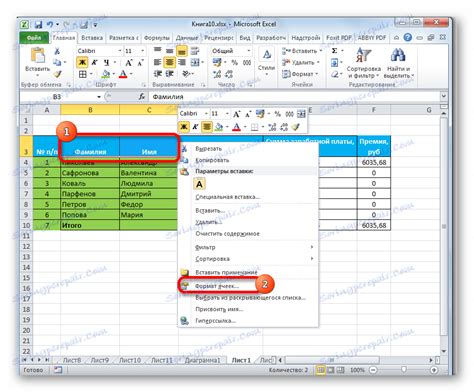Switch to the Диаграмма1 sheet tab
Image resolution: width=474 pixels, height=392 pixels.
pyautogui.click(x=202, y=360)
